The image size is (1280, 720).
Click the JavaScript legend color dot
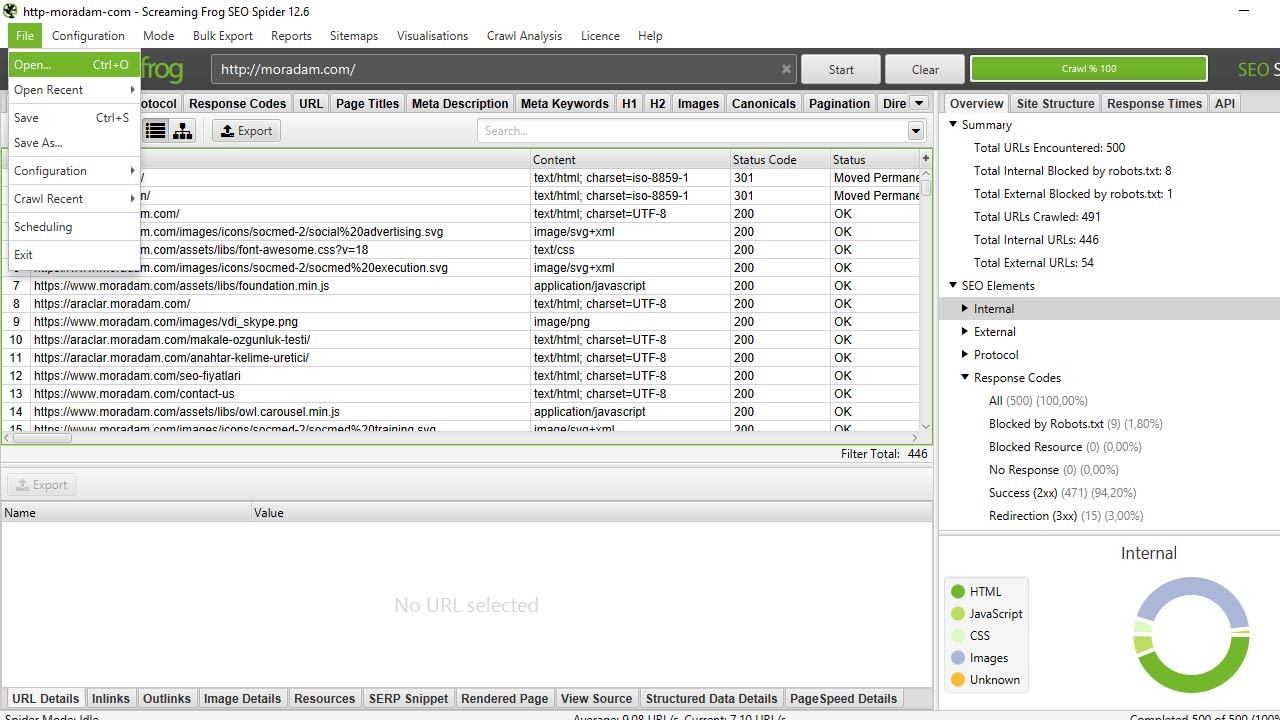click(x=958, y=614)
